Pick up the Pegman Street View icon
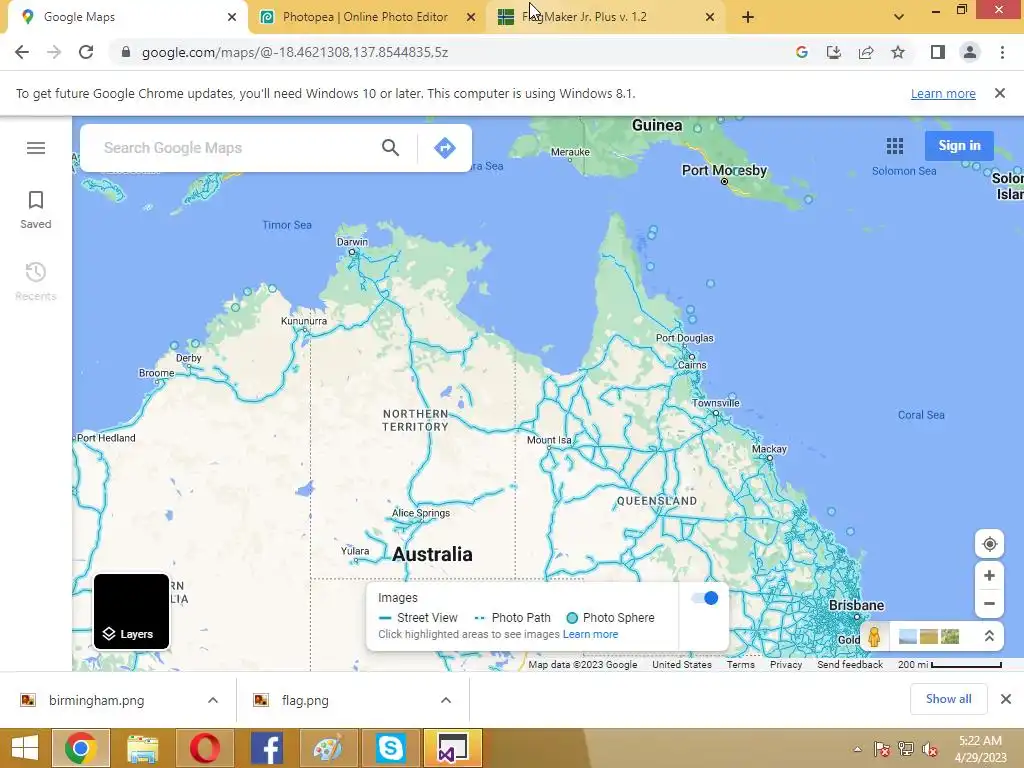The height and width of the screenshot is (768, 1024). pos(874,636)
